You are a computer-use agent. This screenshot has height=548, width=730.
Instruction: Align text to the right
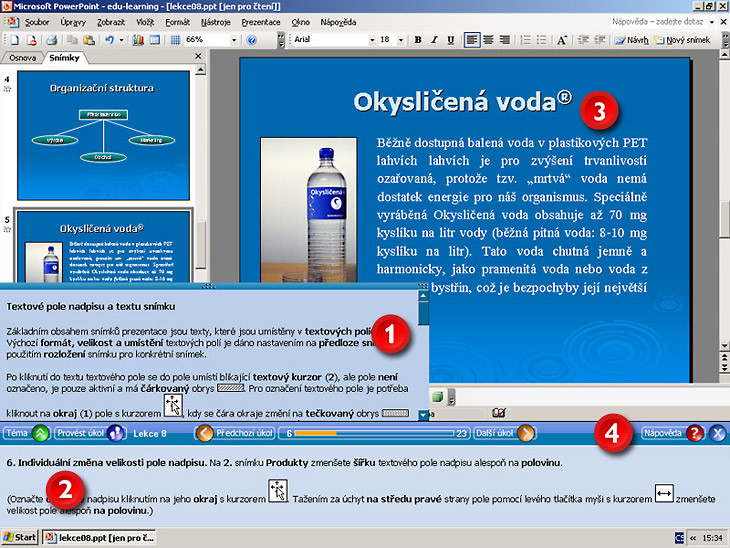pos(505,40)
